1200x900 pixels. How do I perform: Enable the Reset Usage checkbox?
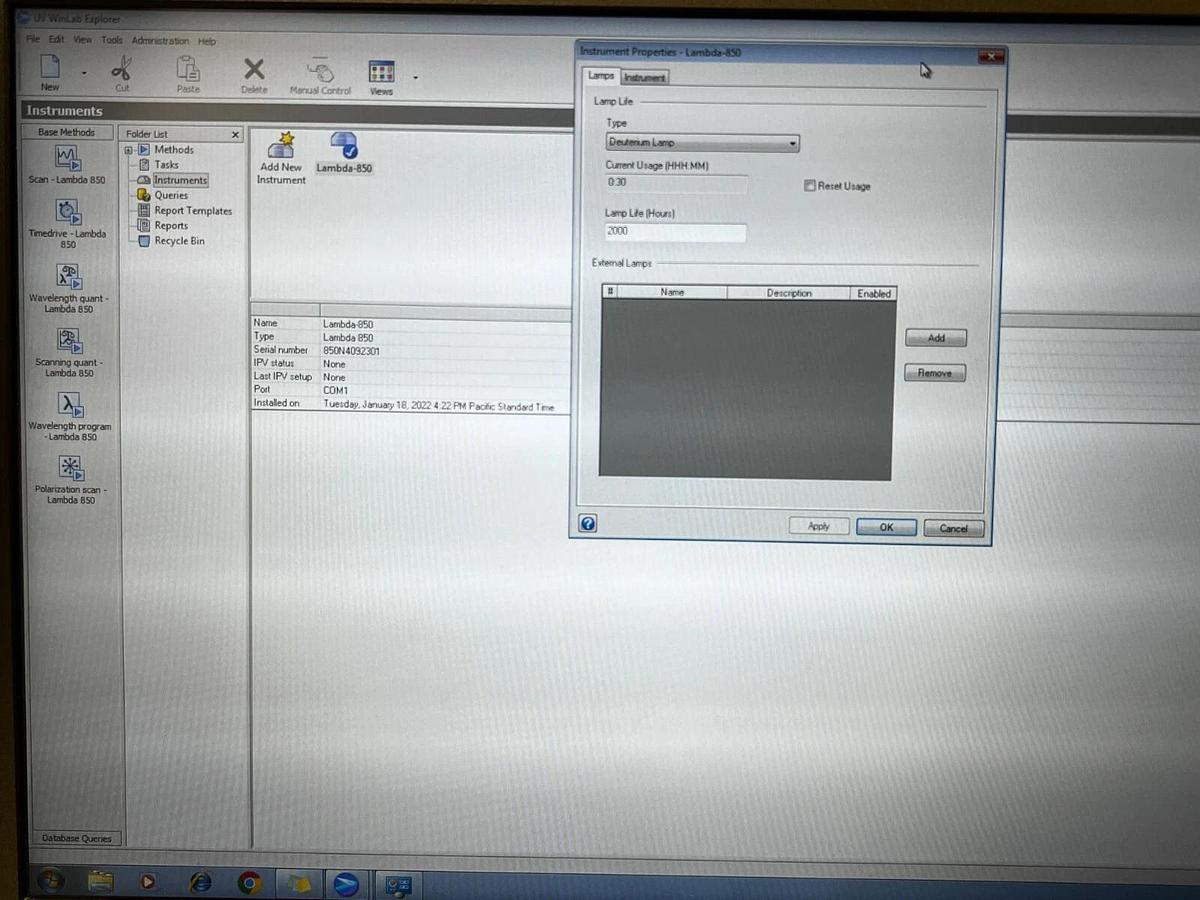pyautogui.click(x=810, y=186)
